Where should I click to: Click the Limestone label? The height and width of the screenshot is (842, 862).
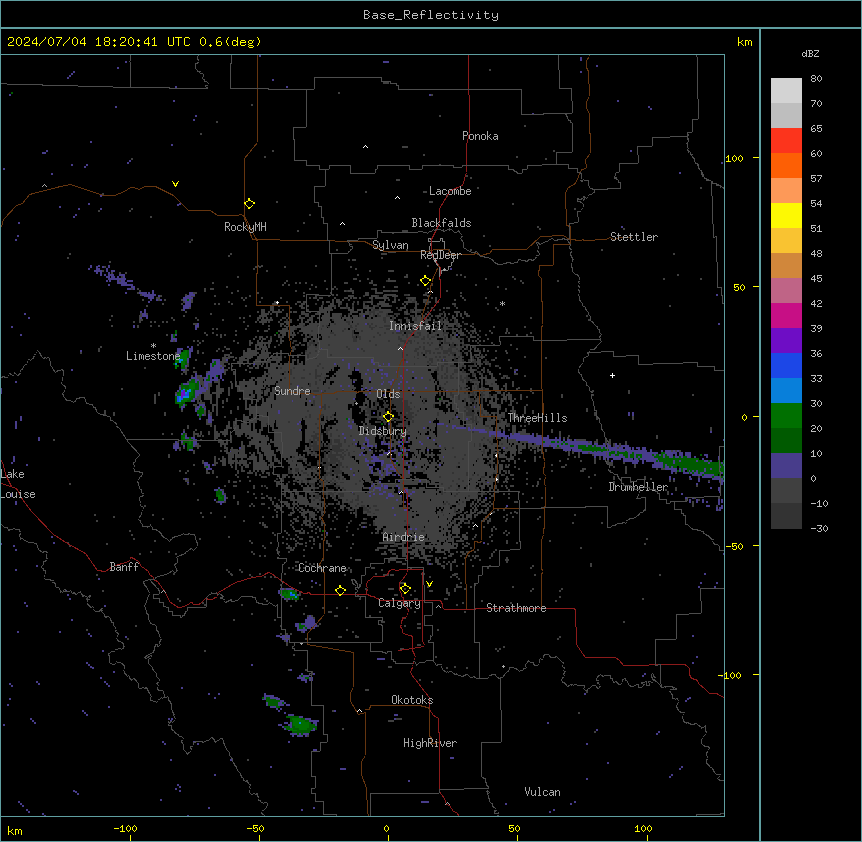(x=153, y=356)
